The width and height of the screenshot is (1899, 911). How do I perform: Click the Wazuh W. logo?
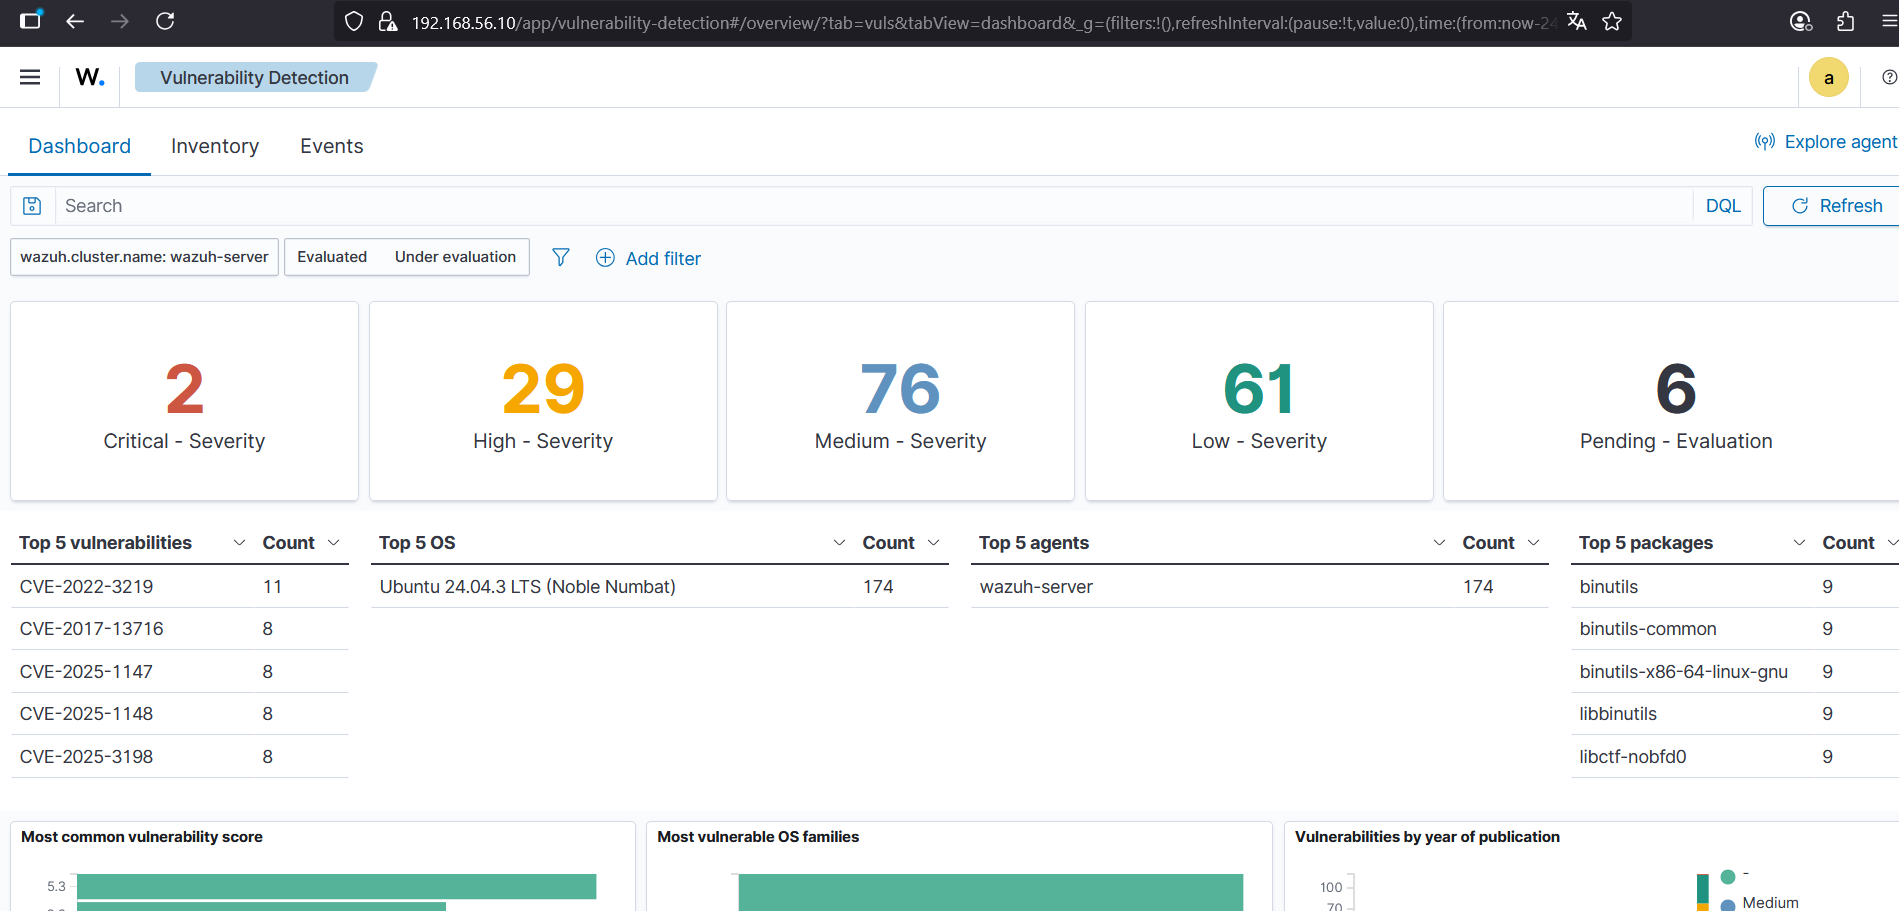coord(90,77)
